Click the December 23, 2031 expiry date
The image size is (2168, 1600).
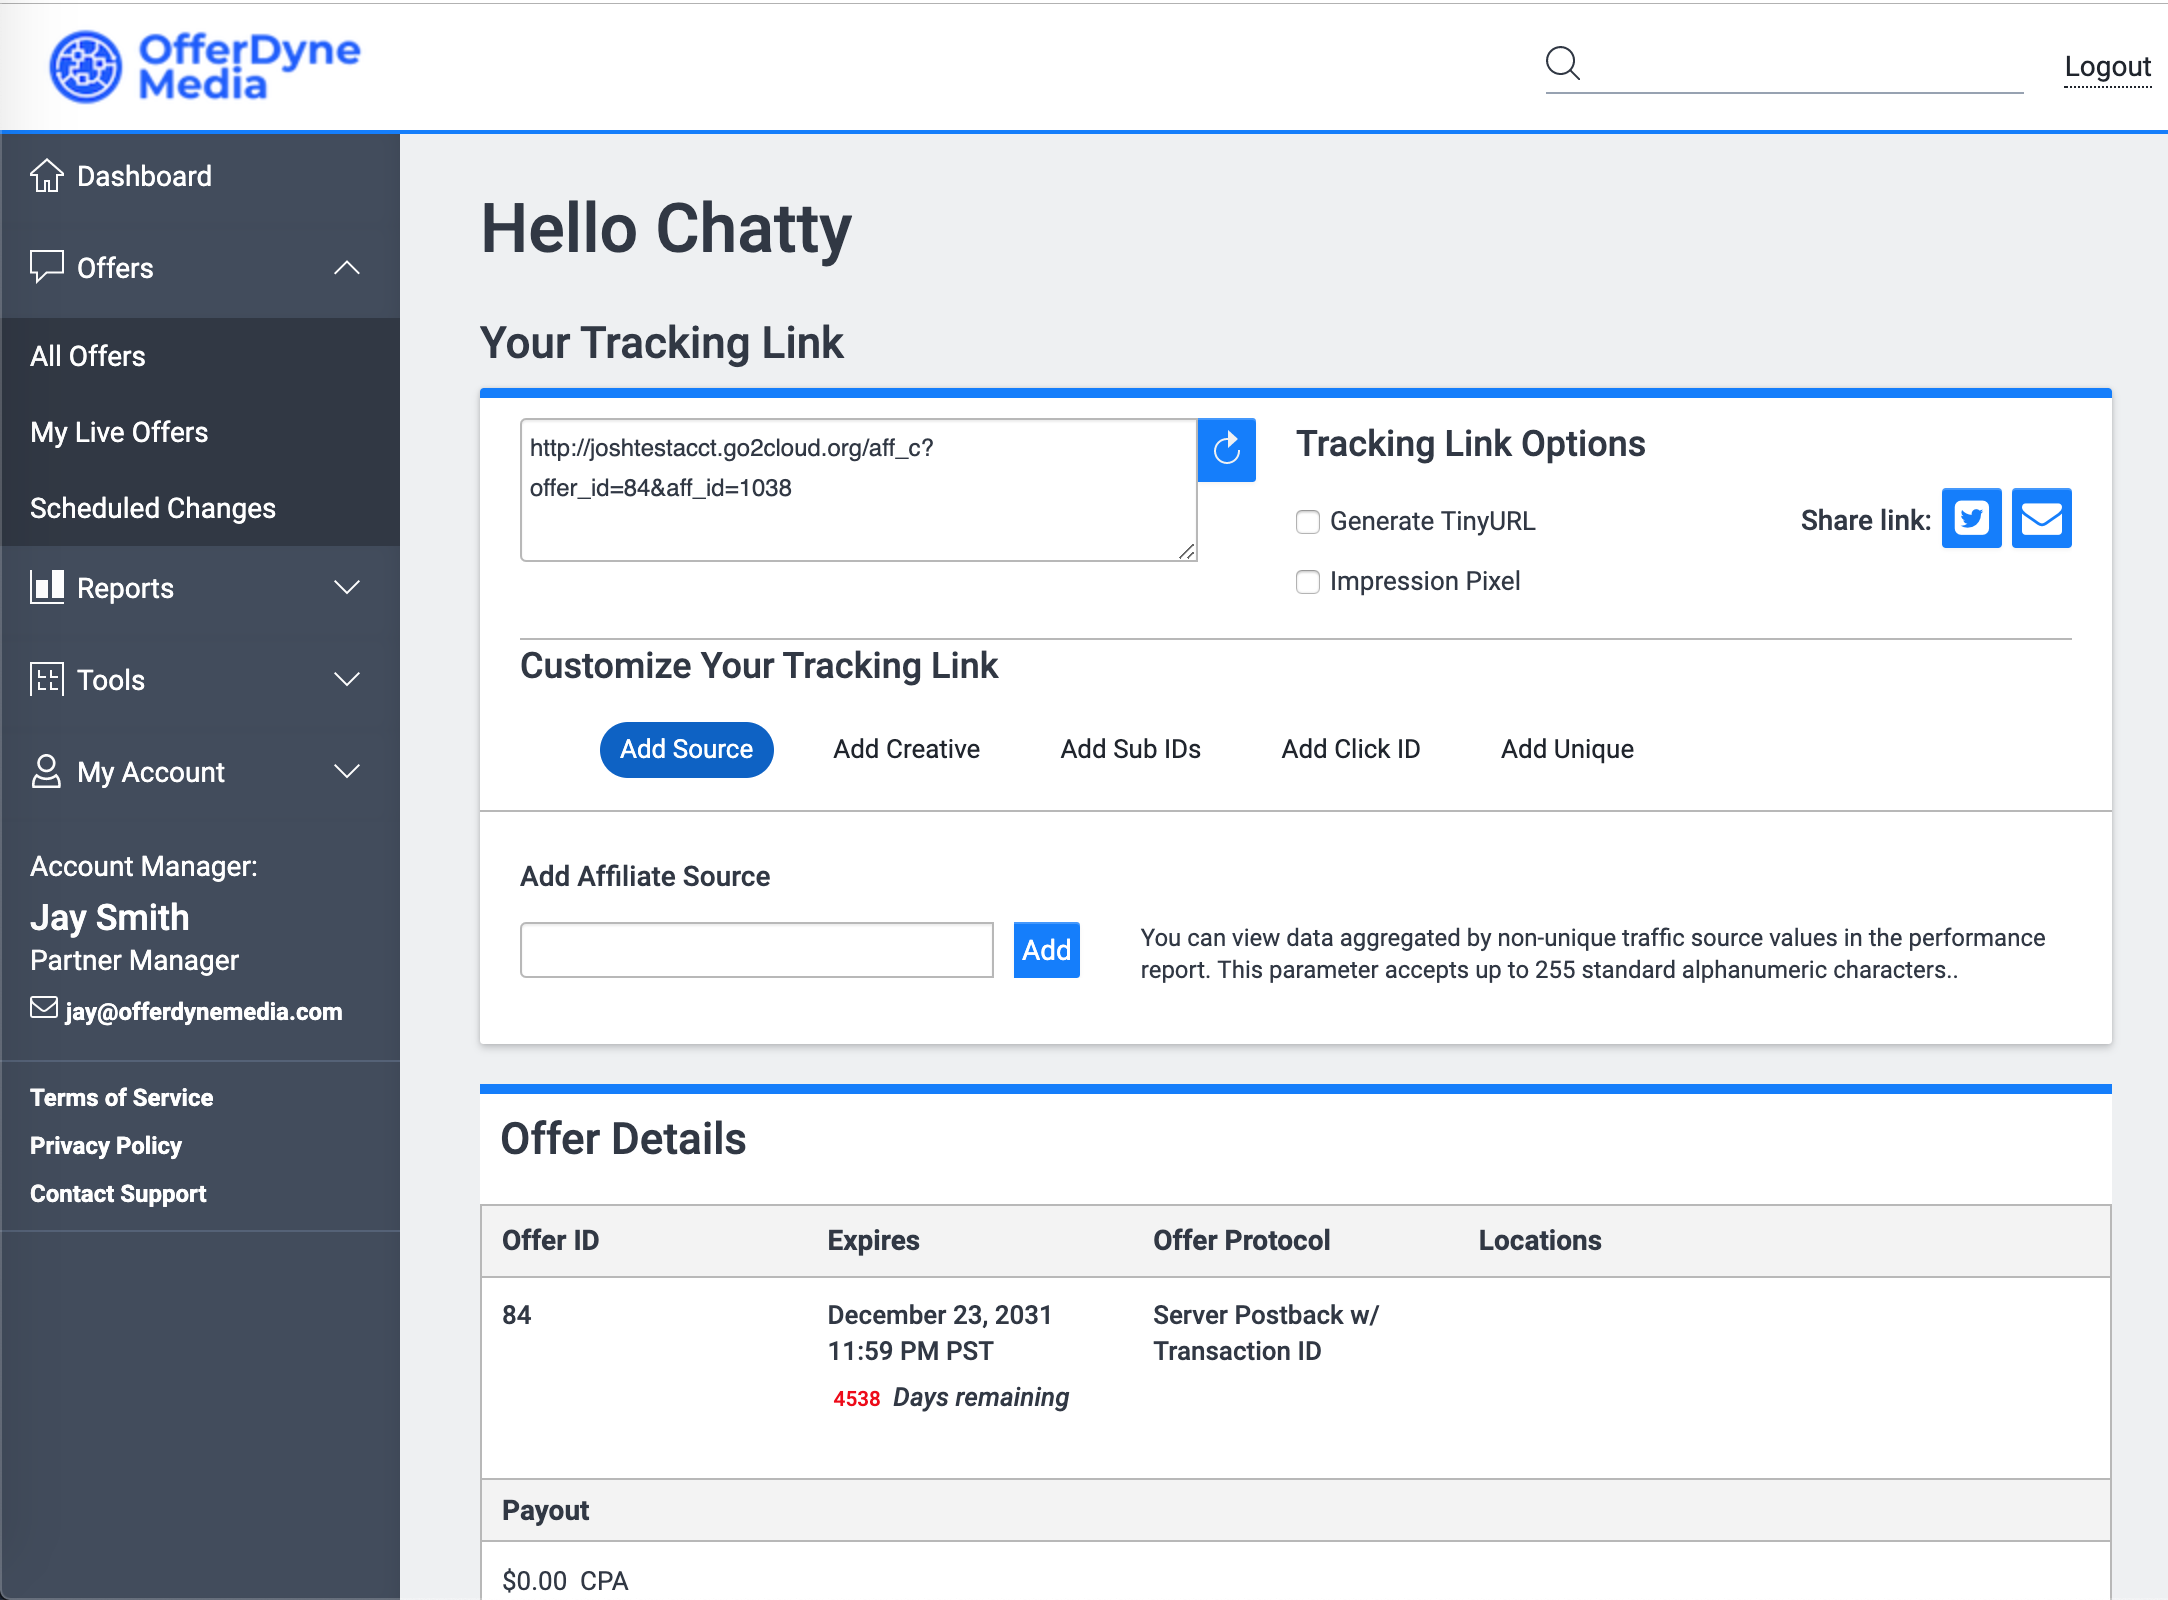[x=939, y=1314]
